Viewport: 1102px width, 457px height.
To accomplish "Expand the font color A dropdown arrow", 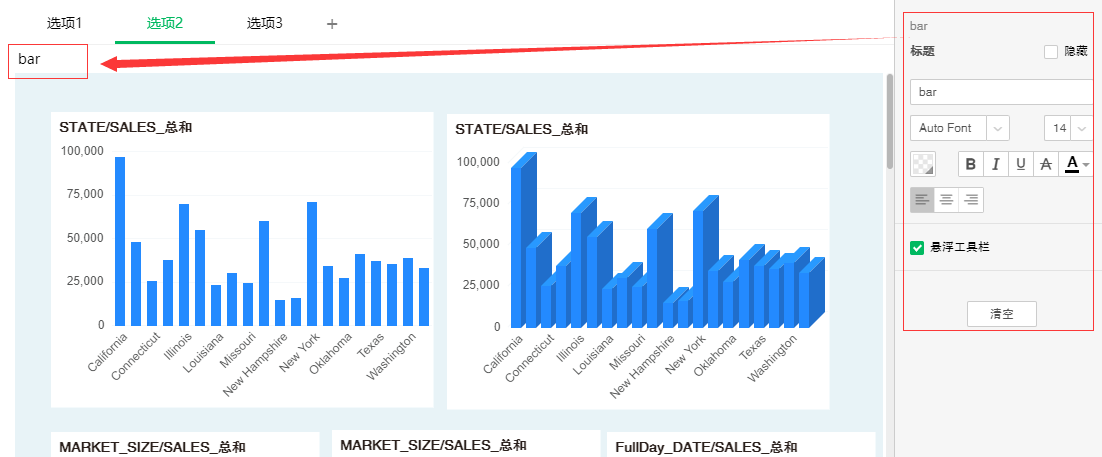I will pyautogui.click(x=1086, y=164).
